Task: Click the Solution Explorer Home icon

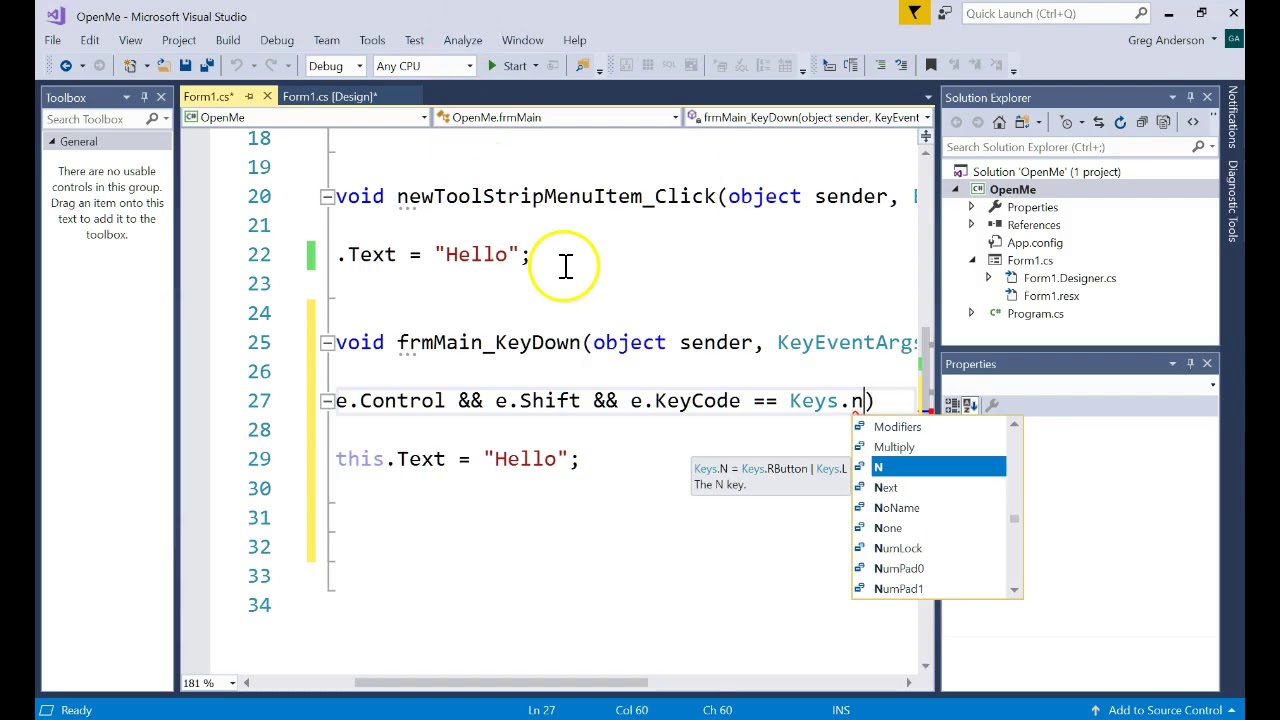Action: click(999, 122)
